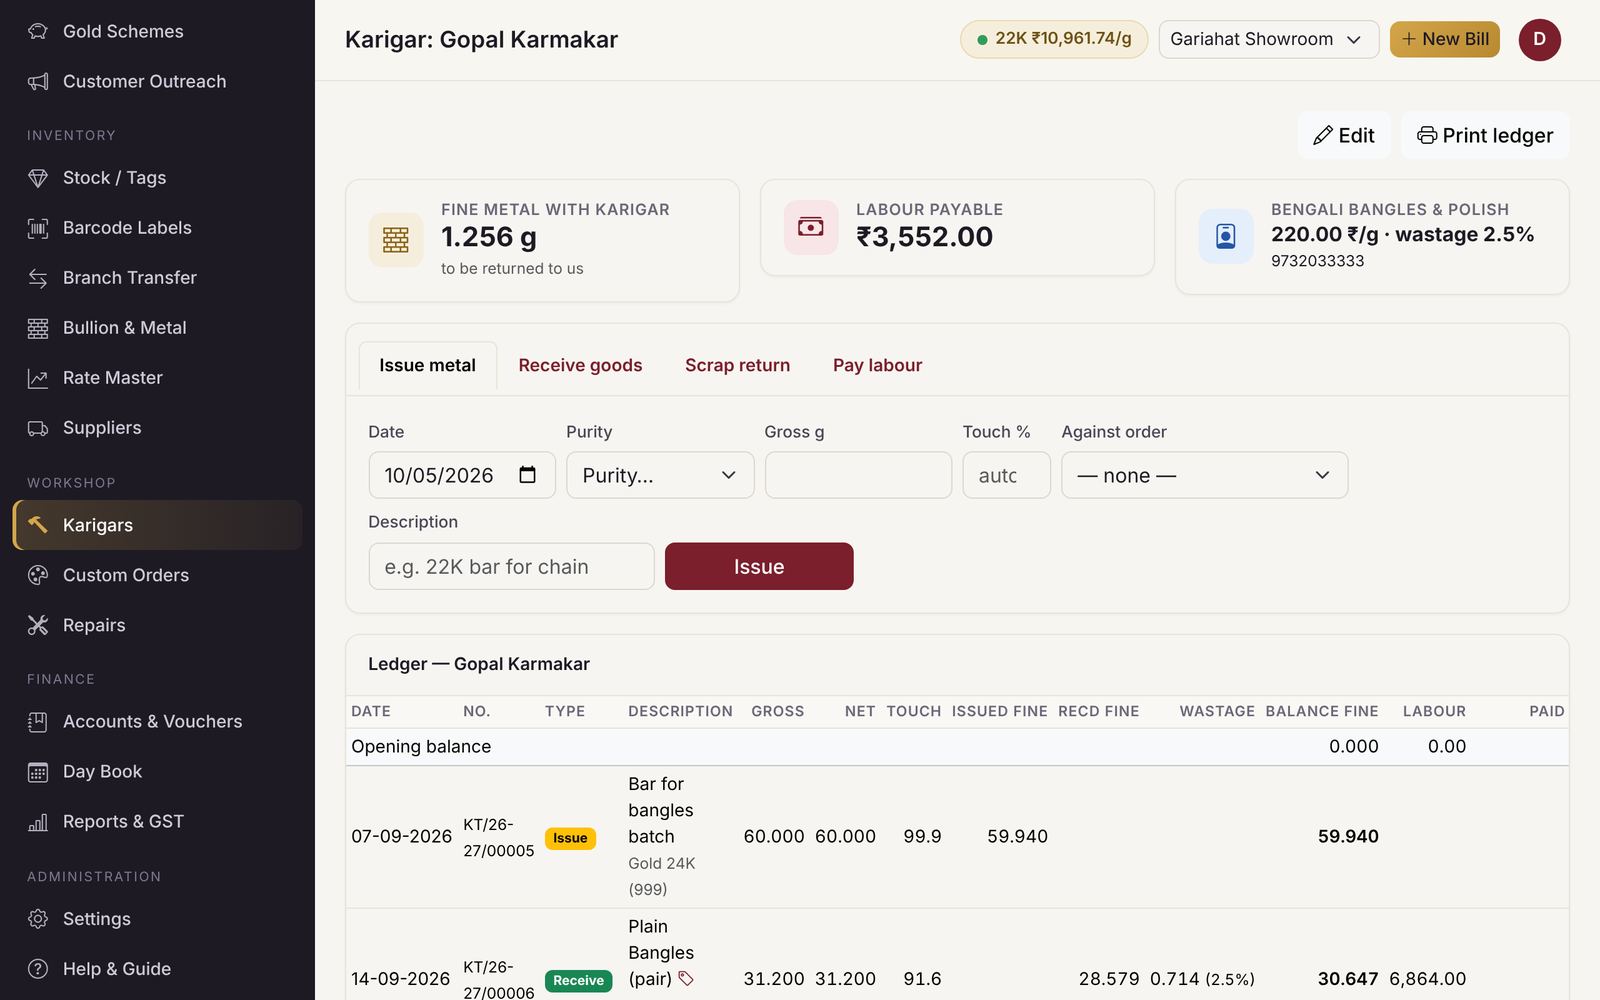
Task: Click the Karigars hammer icon
Action: point(38,525)
